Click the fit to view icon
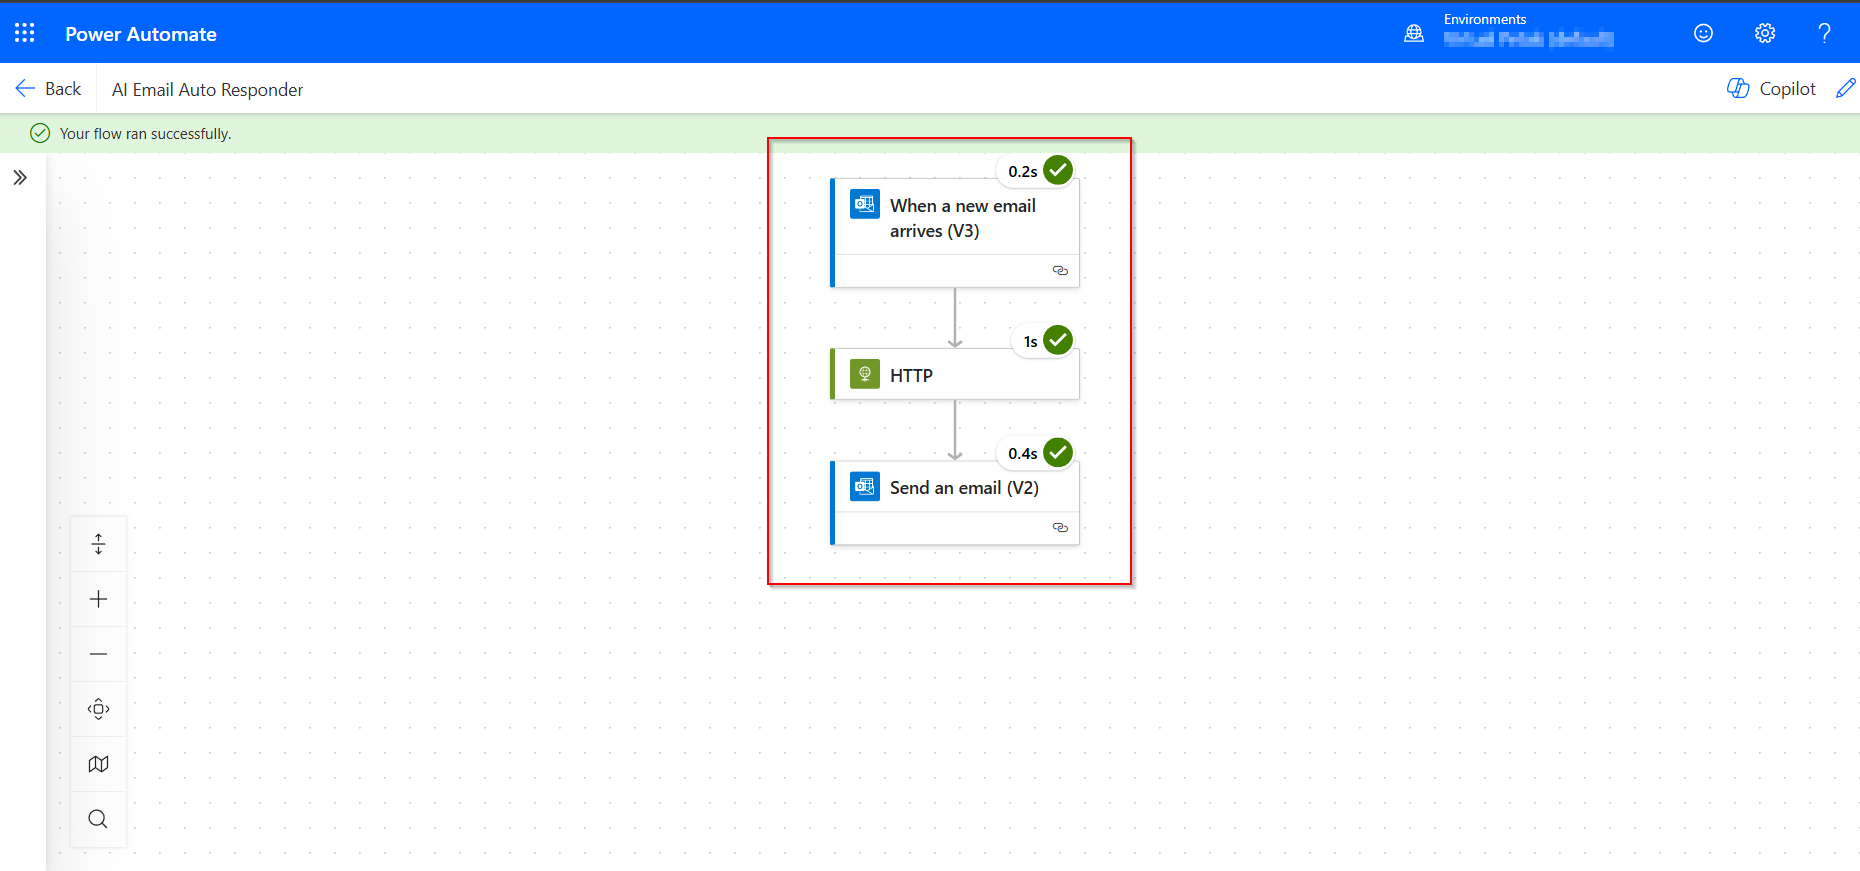The height and width of the screenshot is (871, 1860). coord(98,709)
